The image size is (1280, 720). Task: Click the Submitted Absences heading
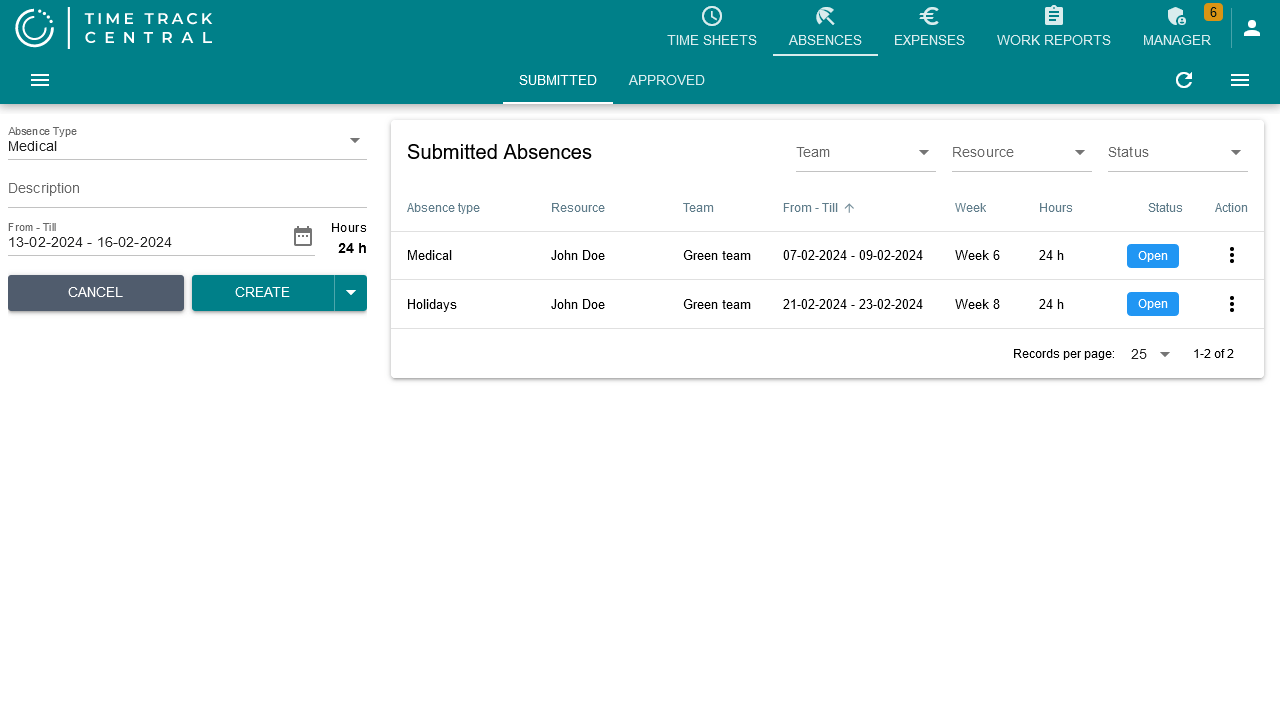click(499, 152)
